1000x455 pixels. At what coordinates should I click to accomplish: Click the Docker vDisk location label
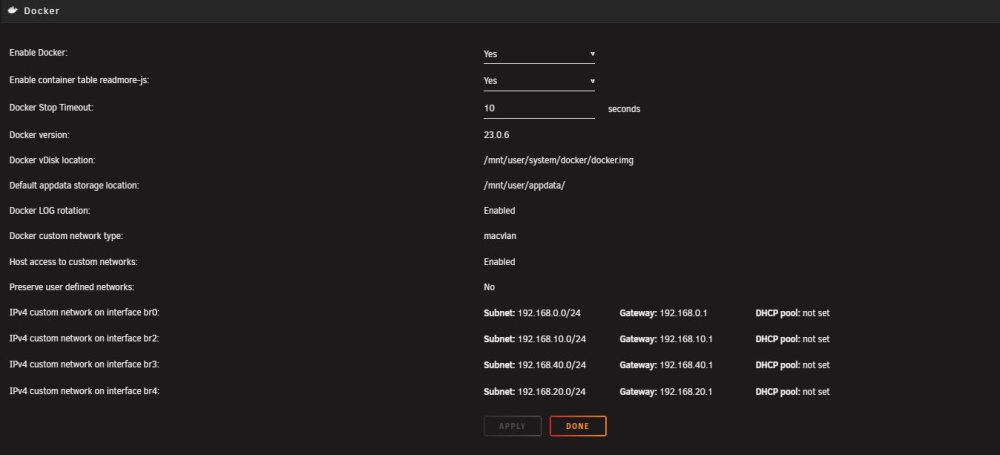pyautogui.click(x=52, y=160)
